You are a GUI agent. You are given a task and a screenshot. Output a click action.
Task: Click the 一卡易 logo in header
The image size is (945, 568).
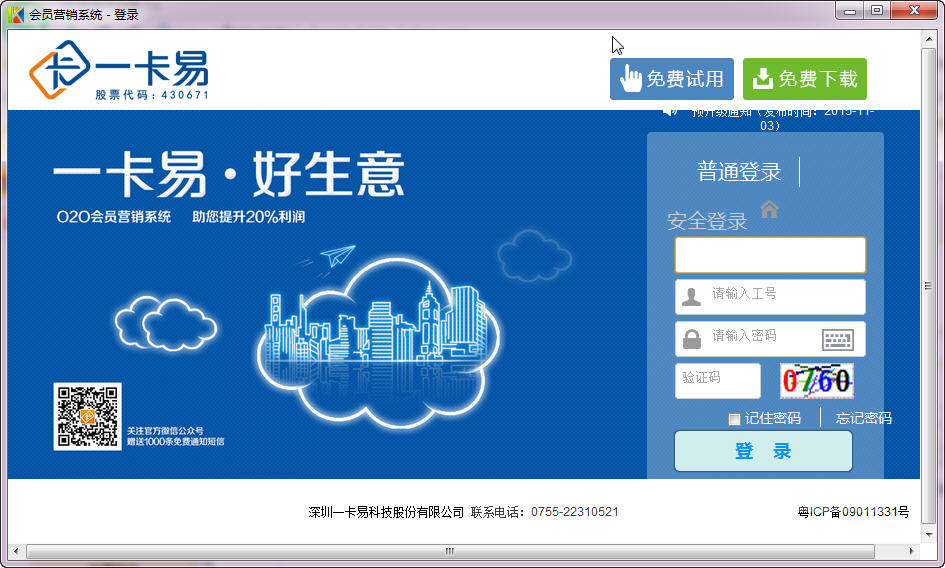point(119,71)
